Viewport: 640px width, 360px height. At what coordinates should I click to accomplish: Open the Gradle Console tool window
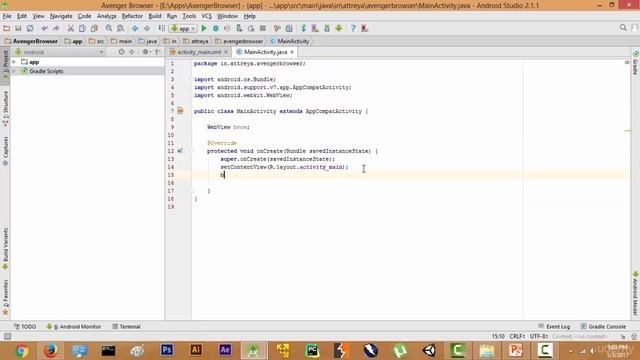(603, 327)
